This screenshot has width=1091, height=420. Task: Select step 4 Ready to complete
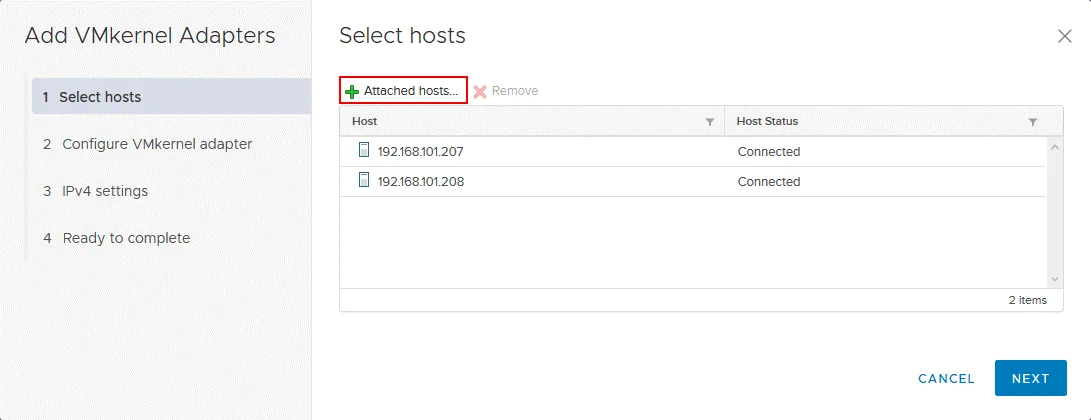tap(125, 238)
